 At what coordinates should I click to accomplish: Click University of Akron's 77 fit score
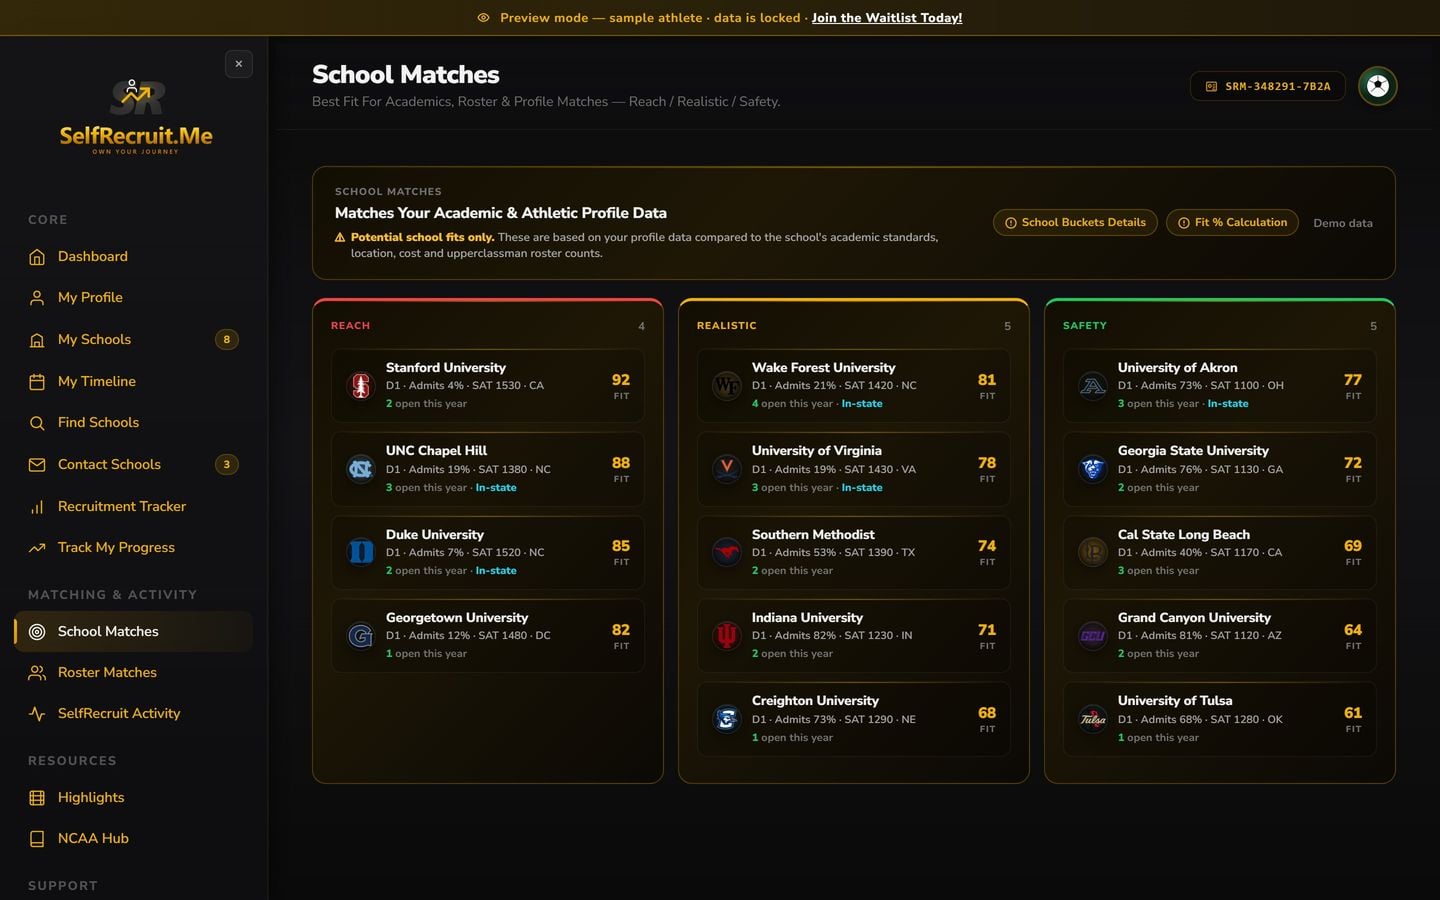[1353, 380]
